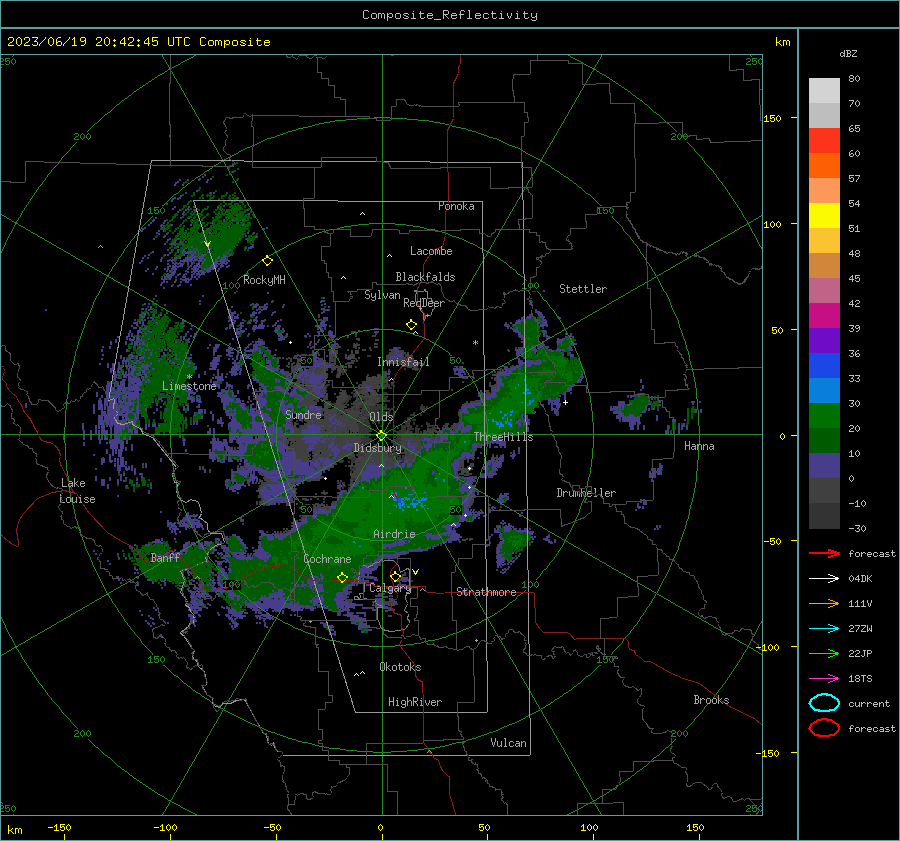
Task: Pick the yellow 54–51 dBZ color swatch
Action: coord(824,216)
